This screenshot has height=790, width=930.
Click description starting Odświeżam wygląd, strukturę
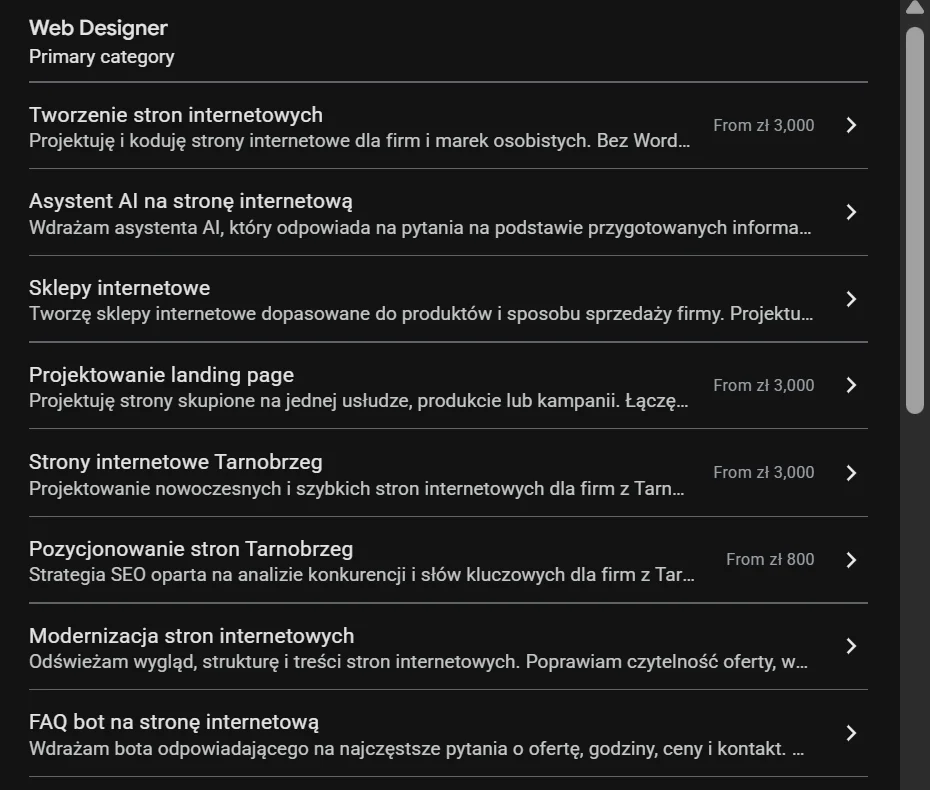click(x=418, y=662)
